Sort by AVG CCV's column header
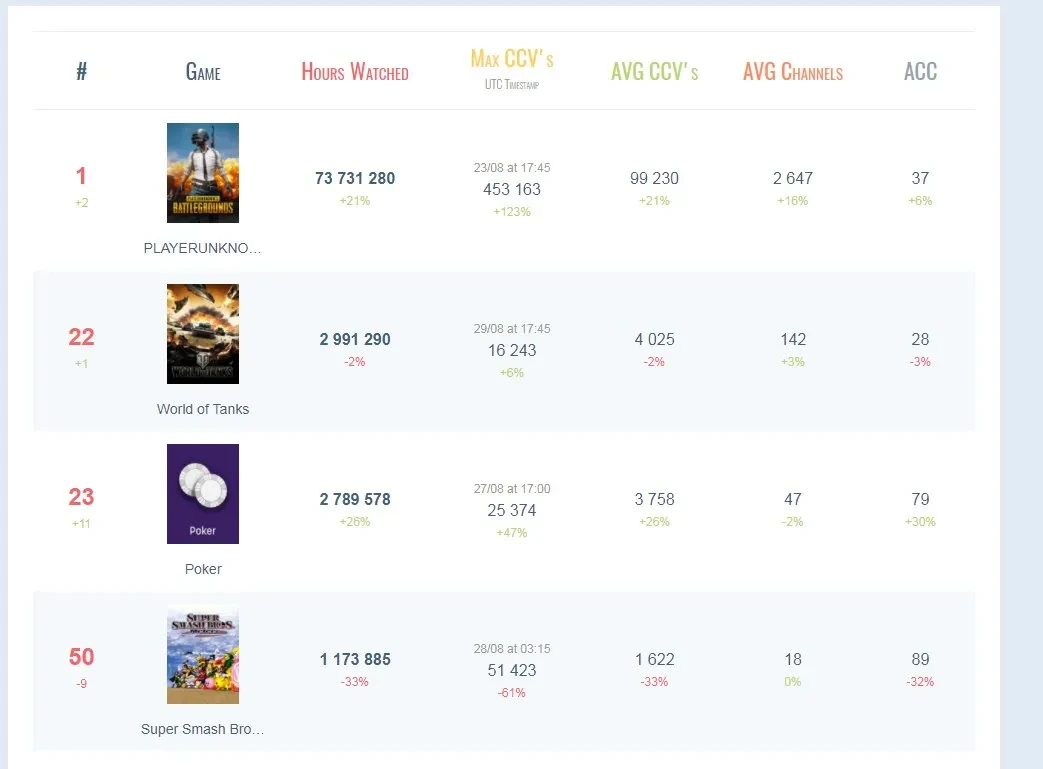 pos(654,72)
